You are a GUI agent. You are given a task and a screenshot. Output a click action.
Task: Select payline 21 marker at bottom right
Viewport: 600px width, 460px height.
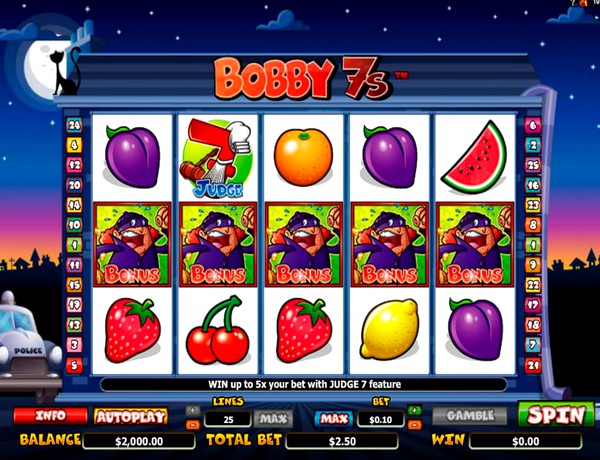point(533,365)
